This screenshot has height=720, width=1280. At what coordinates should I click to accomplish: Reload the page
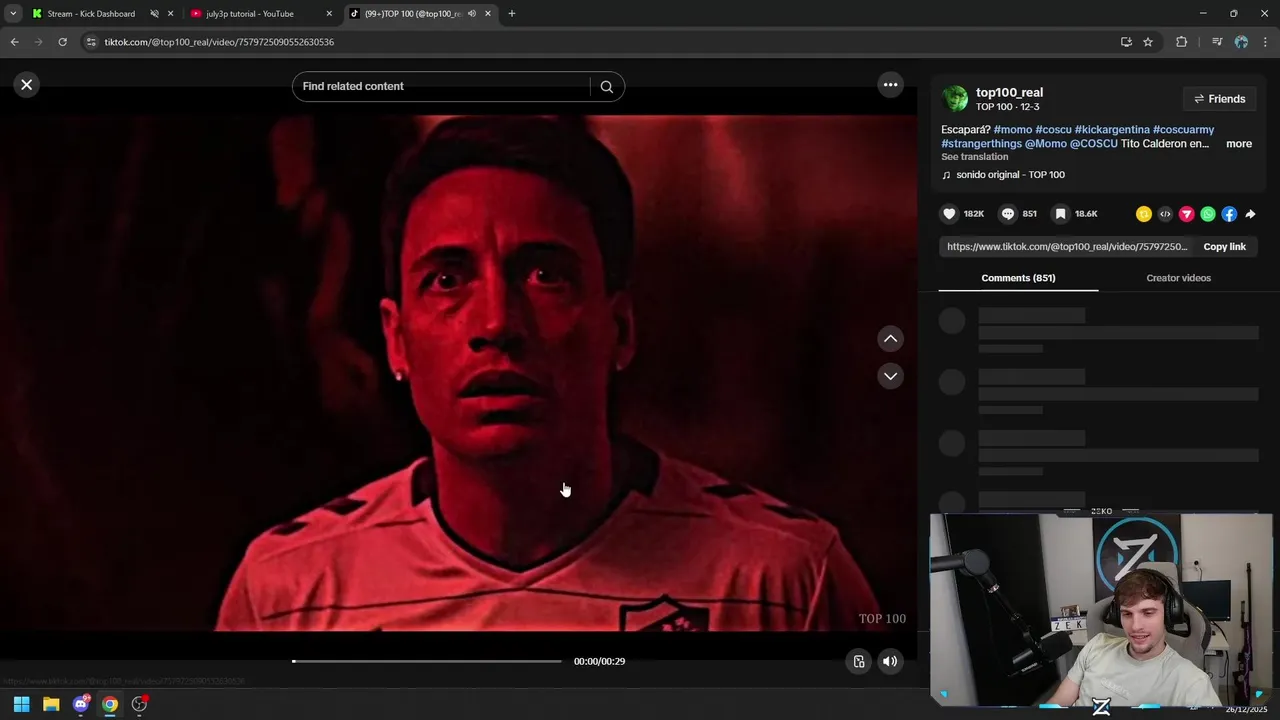pyautogui.click(x=62, y=42)
